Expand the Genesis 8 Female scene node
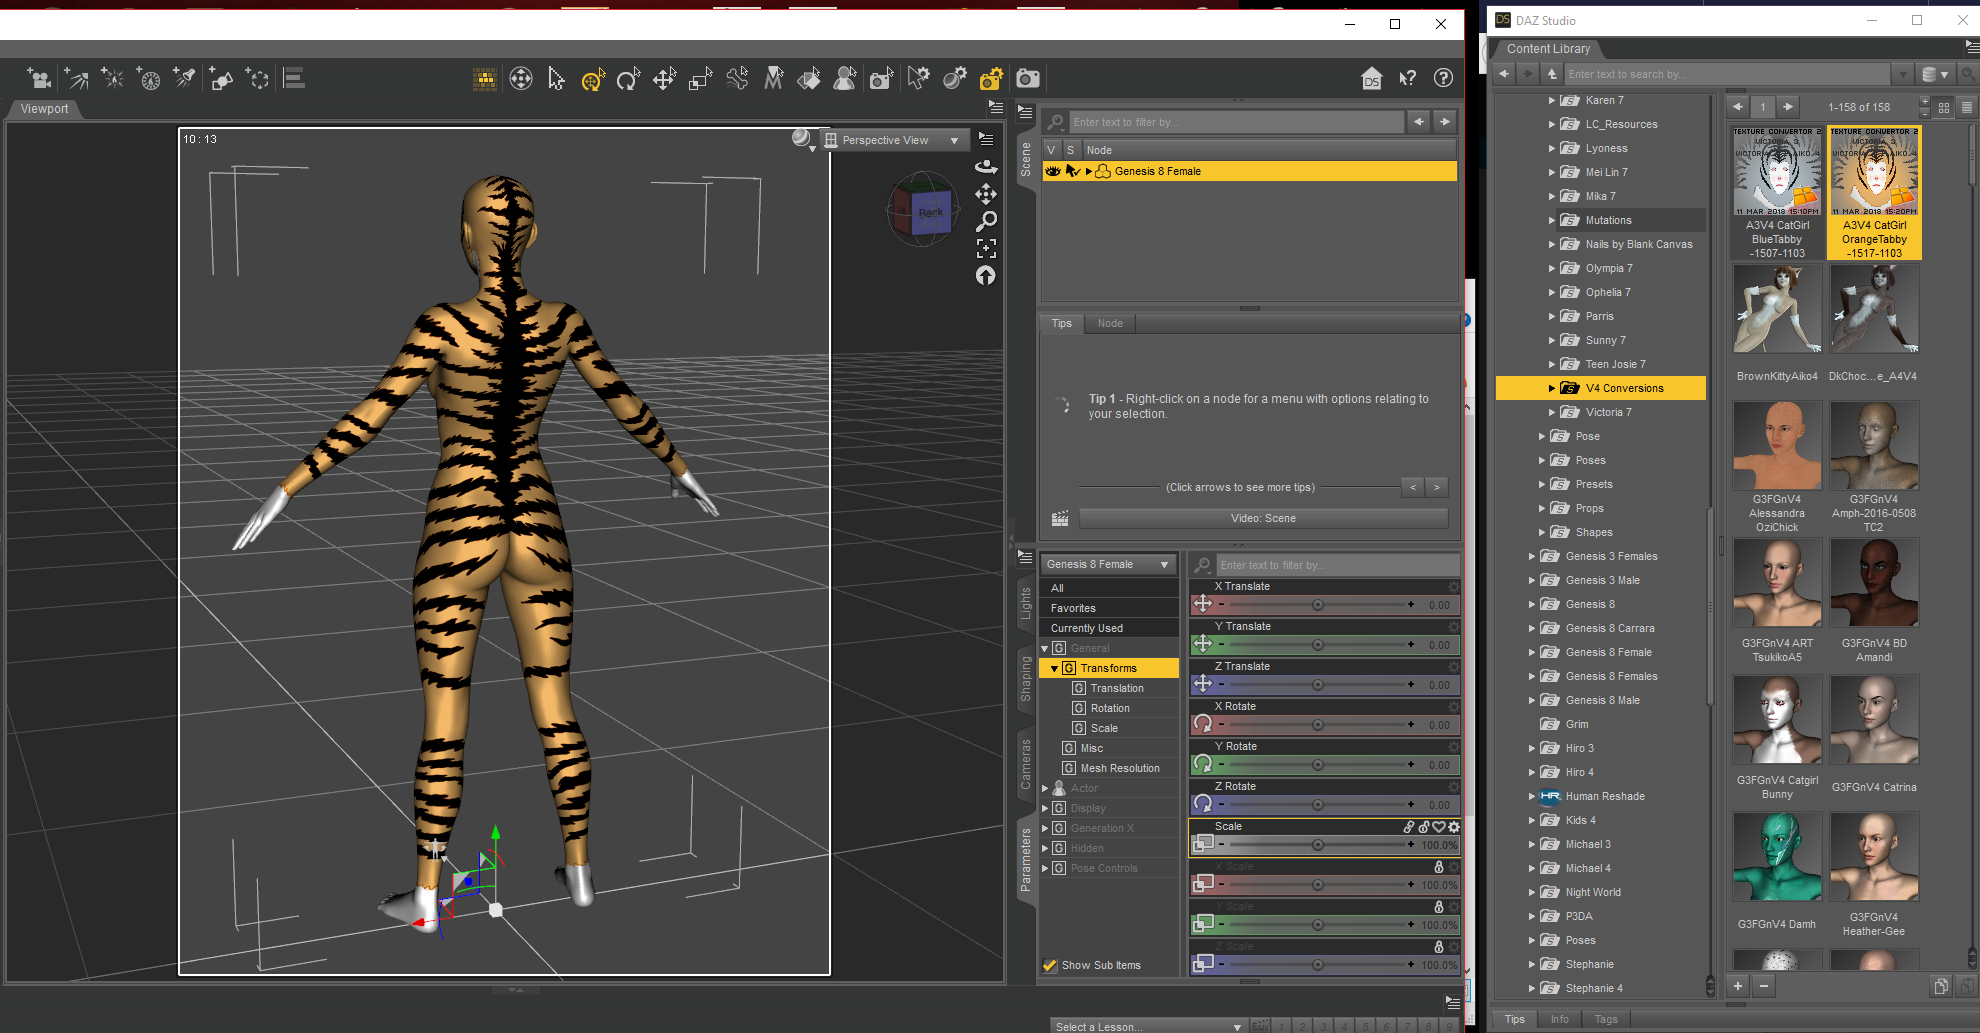Viewport: 1980px width, 1033px height. (1089, 171)
